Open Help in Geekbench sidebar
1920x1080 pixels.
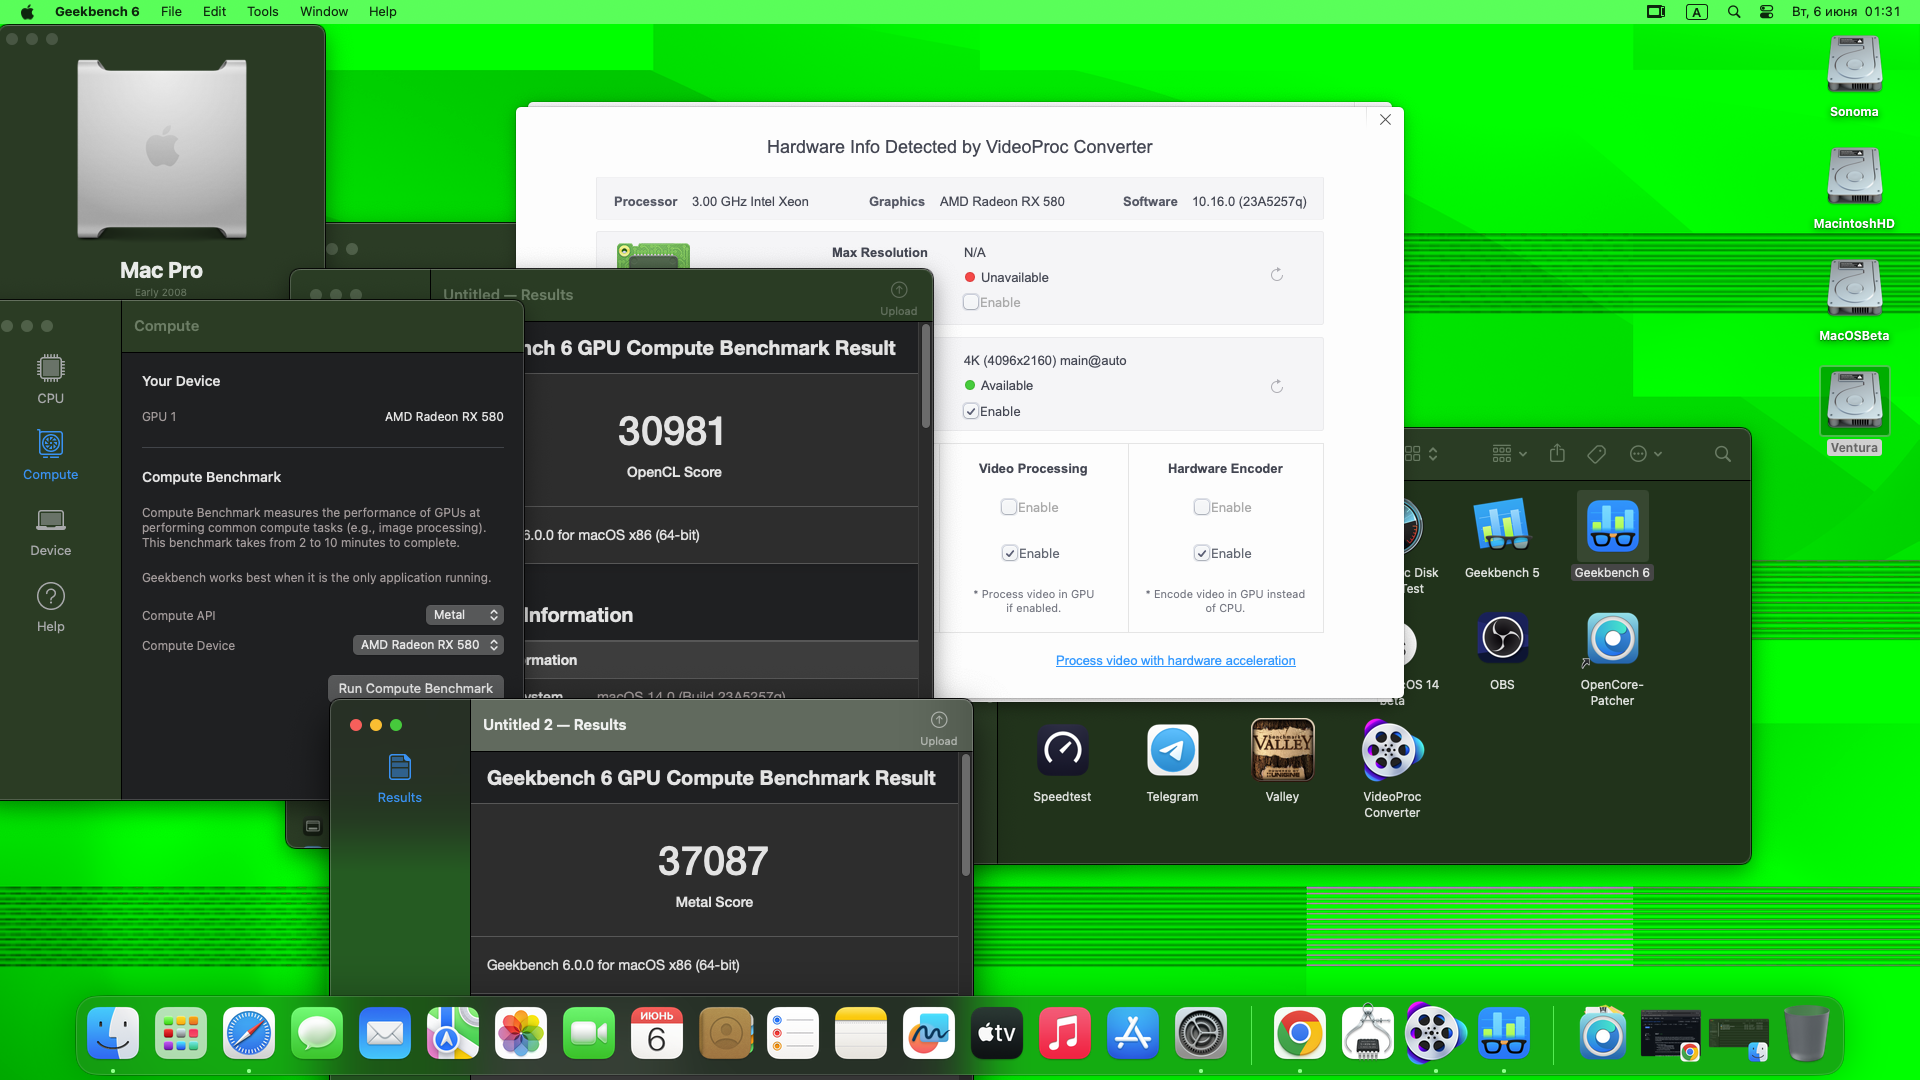tap(50, 607)
